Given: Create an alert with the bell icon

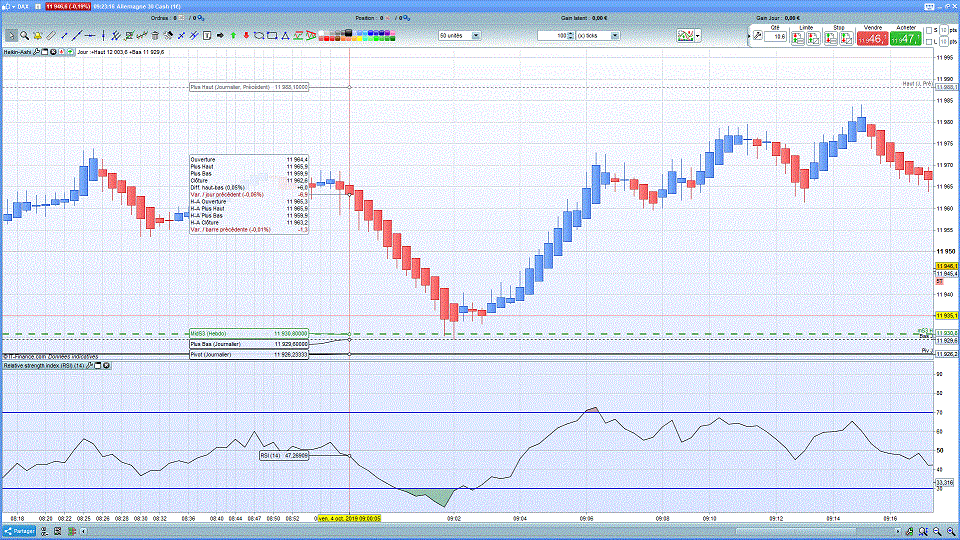Looking at the screenshot, I should click(x=37, y=36).
